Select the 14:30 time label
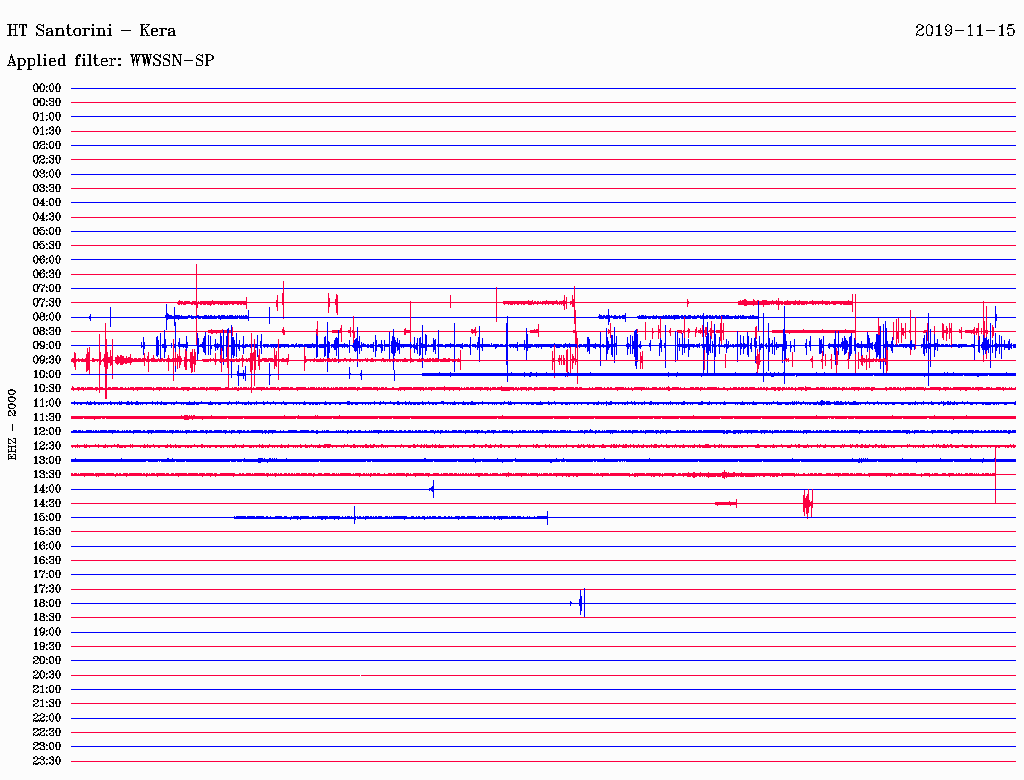Screen dimensions: 1024x780 pyautogui.click(x=46, y=503)
